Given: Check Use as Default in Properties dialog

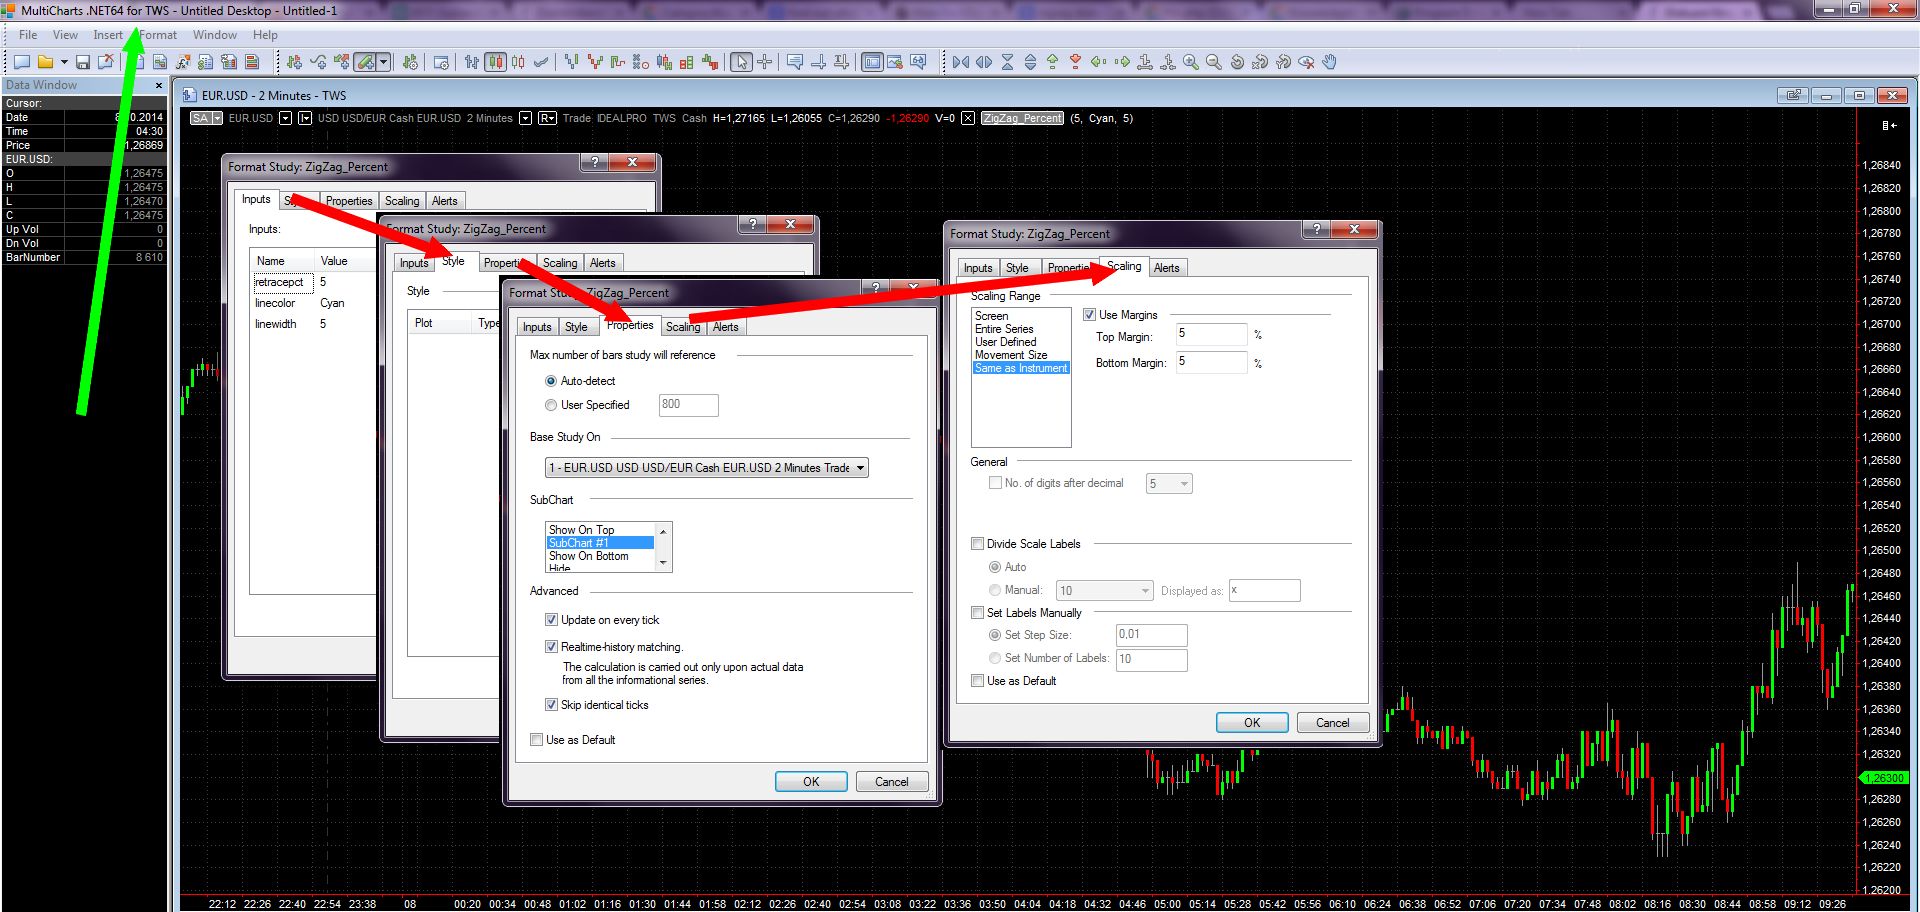Looking at the screenshot, I should pos(537,740).
